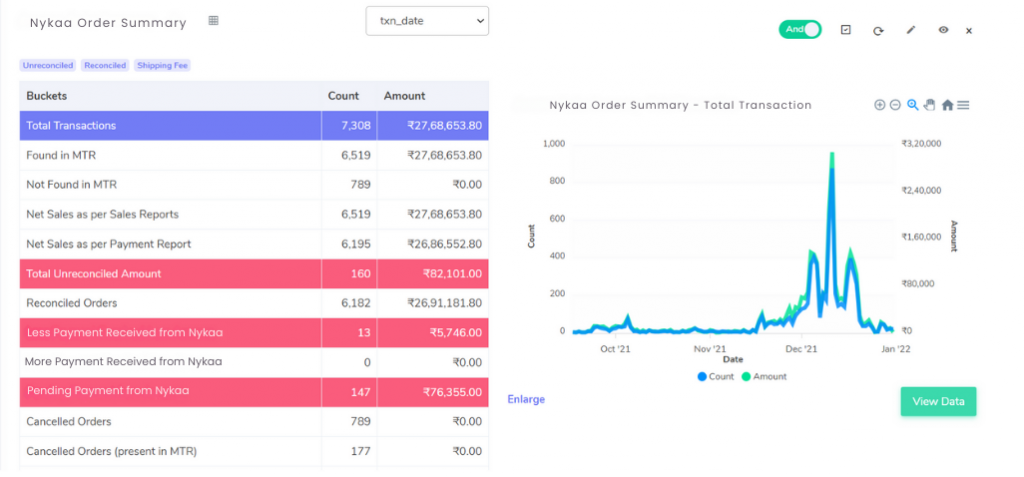Zoom out on the chart
This screenshot has width=1024, height=477.
(895, 105)
